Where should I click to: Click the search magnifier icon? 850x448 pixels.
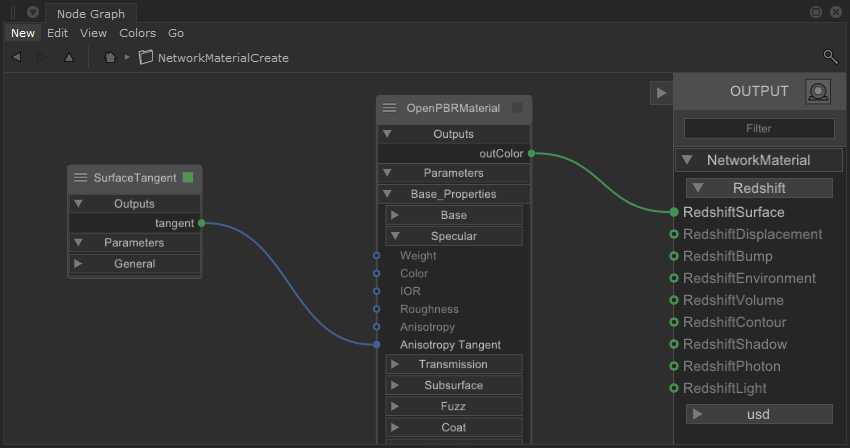tap(830, 57)
